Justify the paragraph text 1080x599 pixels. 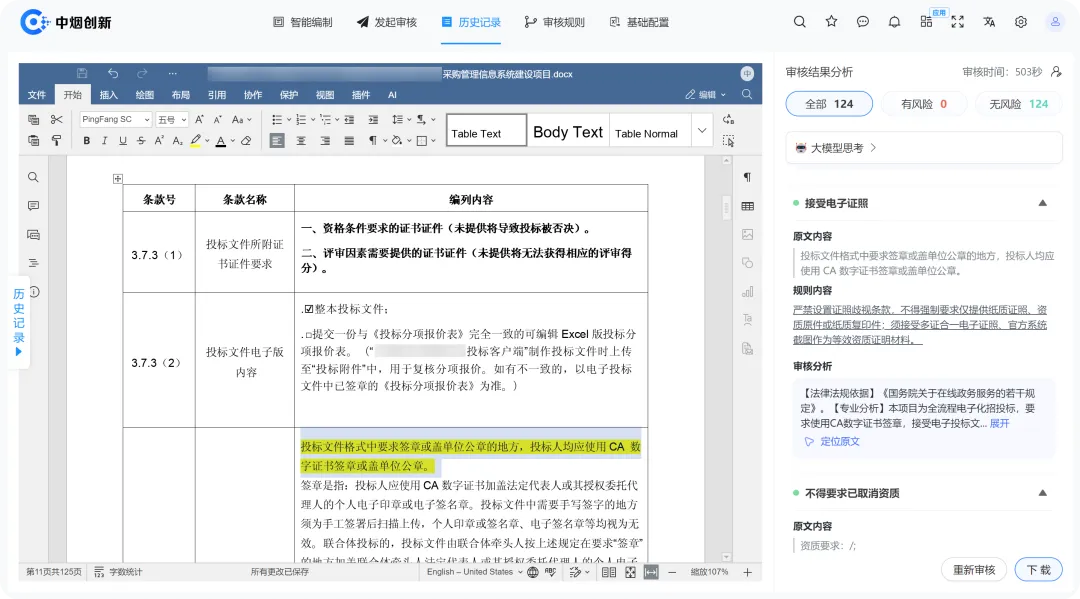[x=349, y=140]
